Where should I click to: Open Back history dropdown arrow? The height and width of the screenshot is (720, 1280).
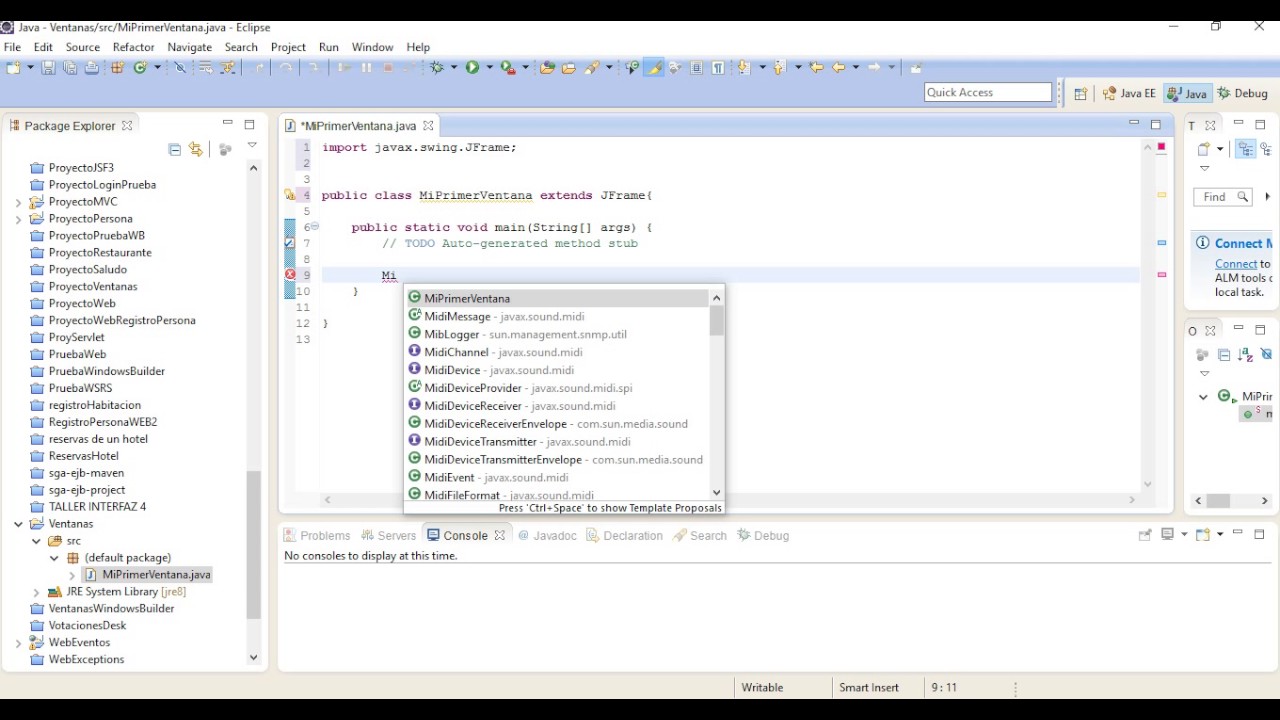tap(855, 67)
